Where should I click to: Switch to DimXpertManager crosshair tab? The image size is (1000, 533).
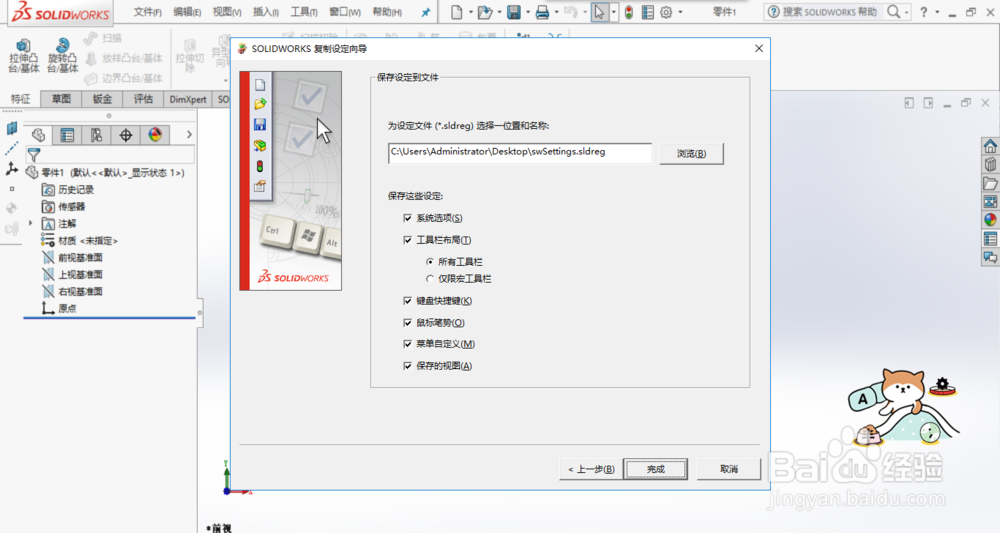coord(126,135)
